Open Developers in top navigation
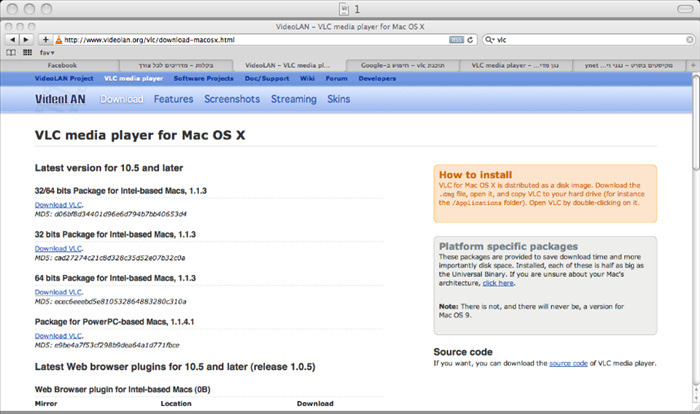The width and height of the screenshot is (700, 414). 377,79
